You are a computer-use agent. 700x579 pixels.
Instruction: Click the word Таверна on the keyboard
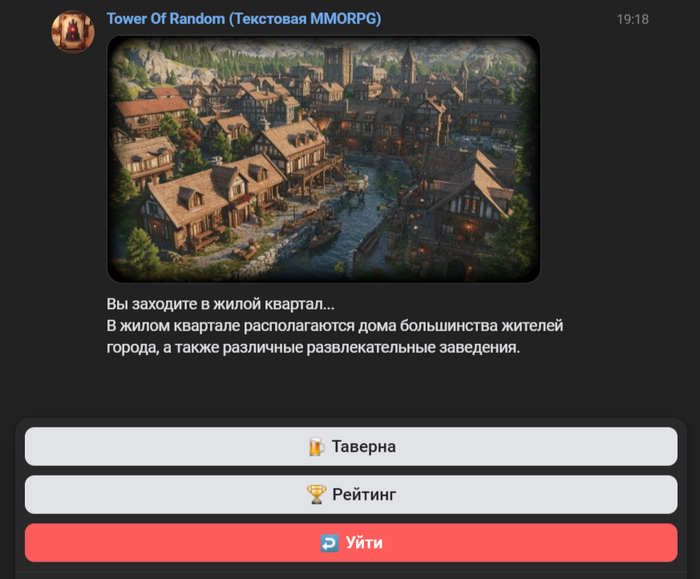pyautogui.click(x=363, y=446)
